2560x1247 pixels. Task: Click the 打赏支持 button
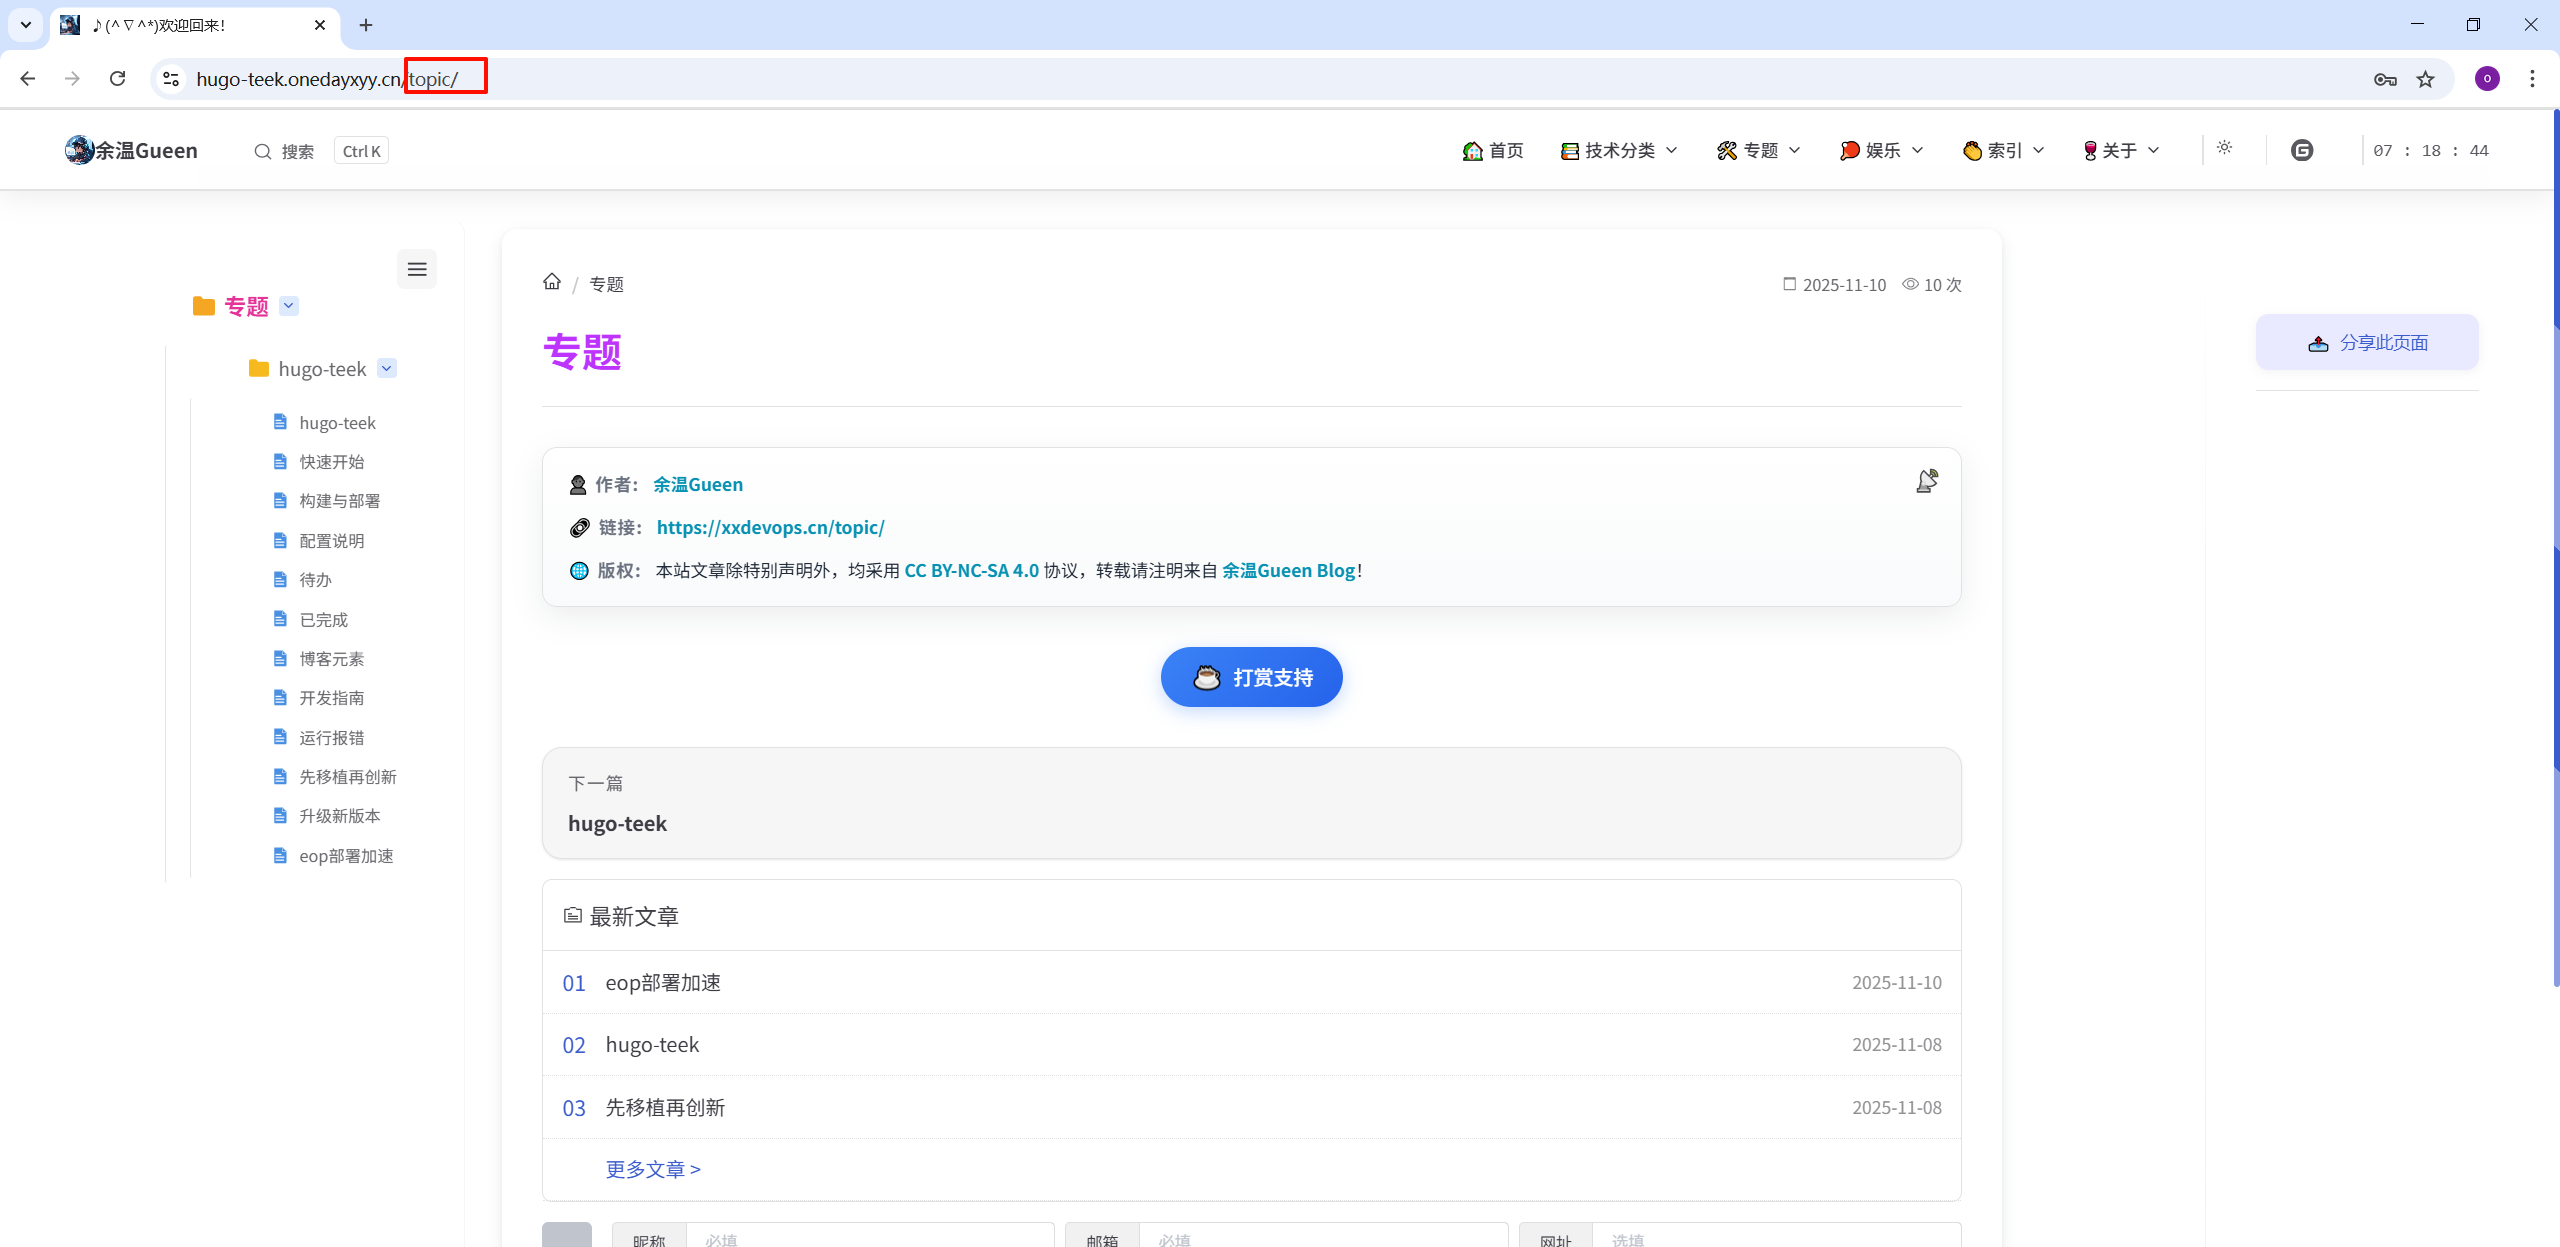coord(1251,677)
